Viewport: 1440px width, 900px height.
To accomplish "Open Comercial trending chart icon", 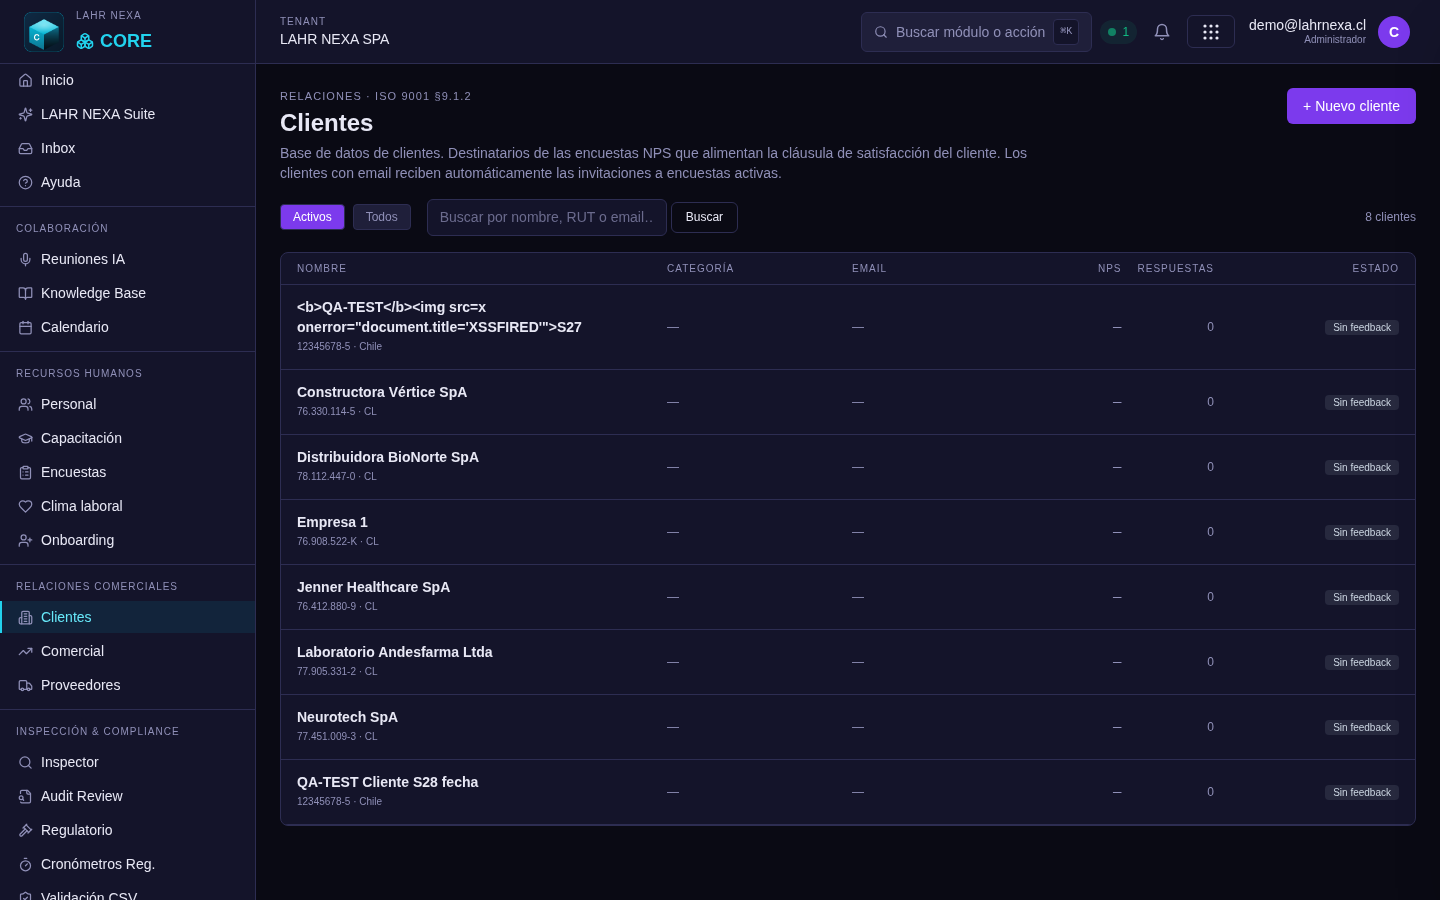I will pyautogui.click(x=26, y=651).
